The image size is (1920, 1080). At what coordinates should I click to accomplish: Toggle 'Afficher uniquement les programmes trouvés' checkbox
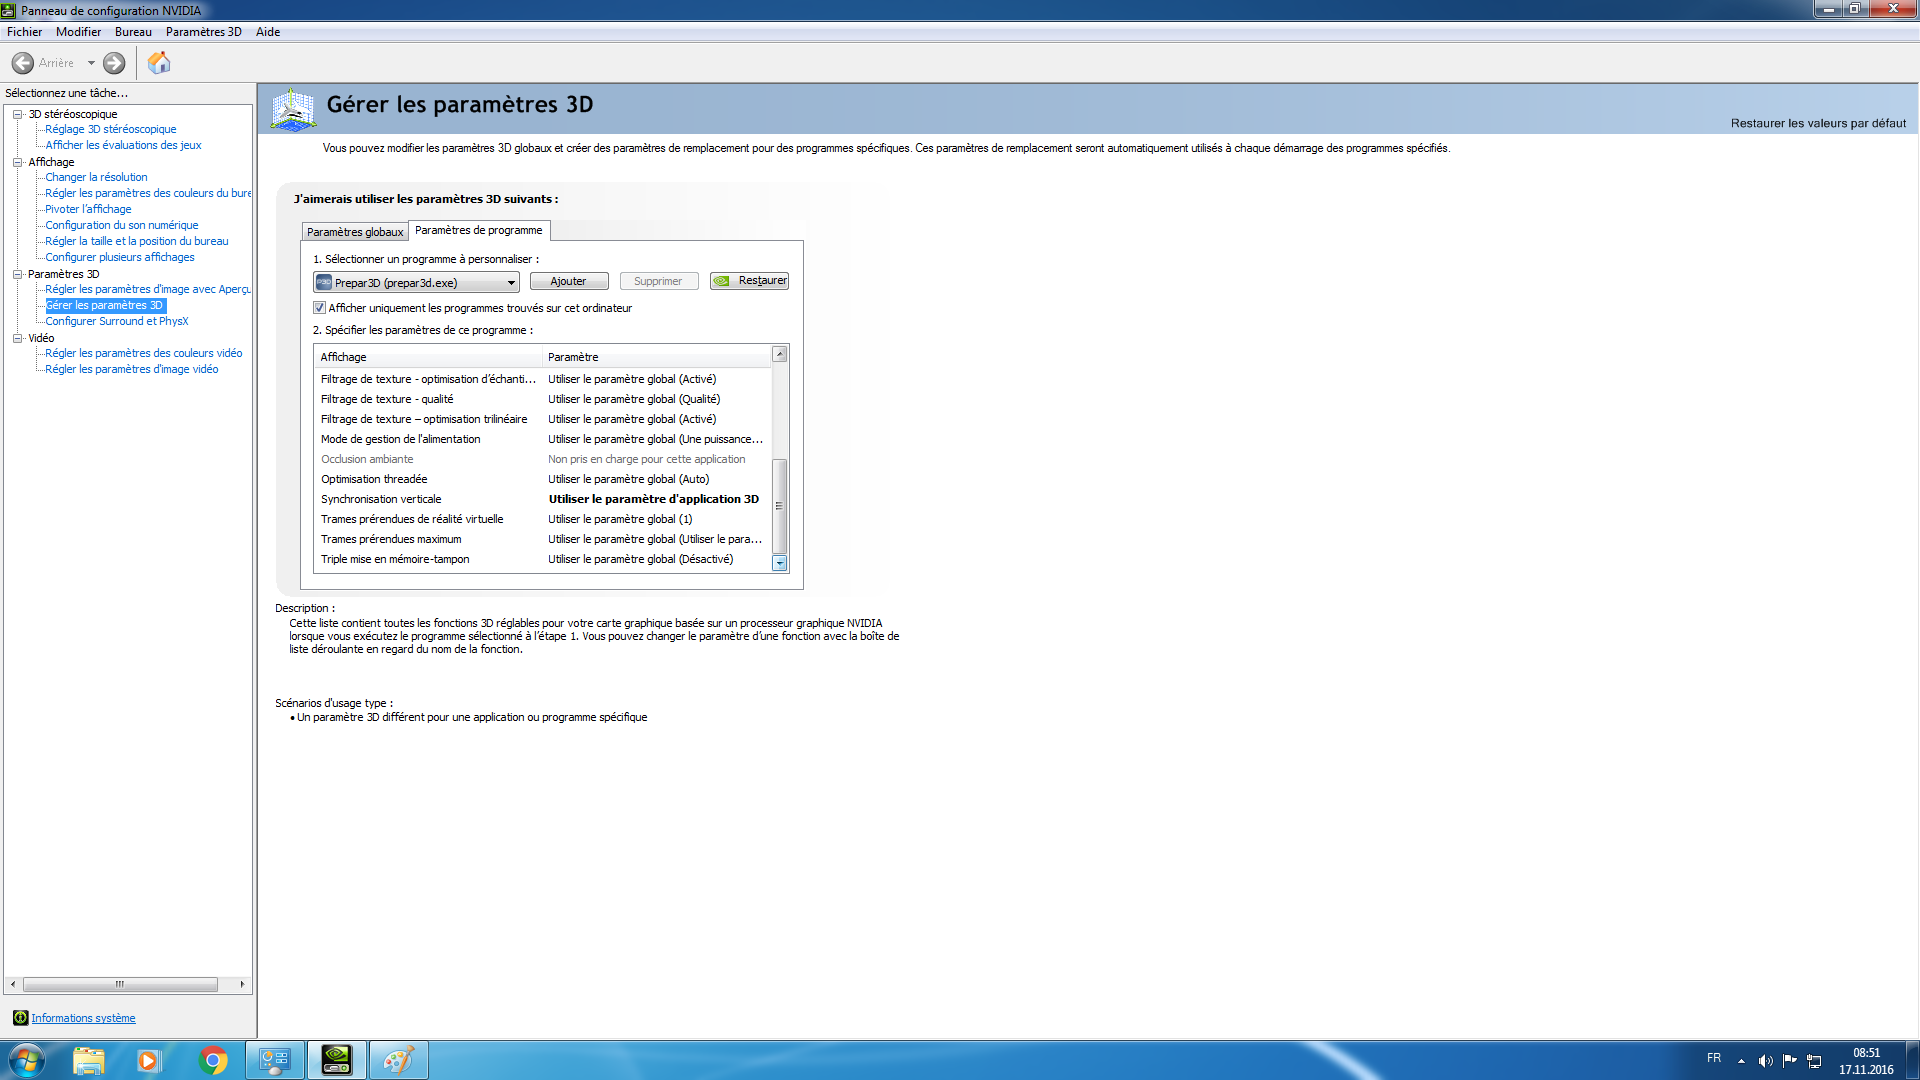pos(320,308)
